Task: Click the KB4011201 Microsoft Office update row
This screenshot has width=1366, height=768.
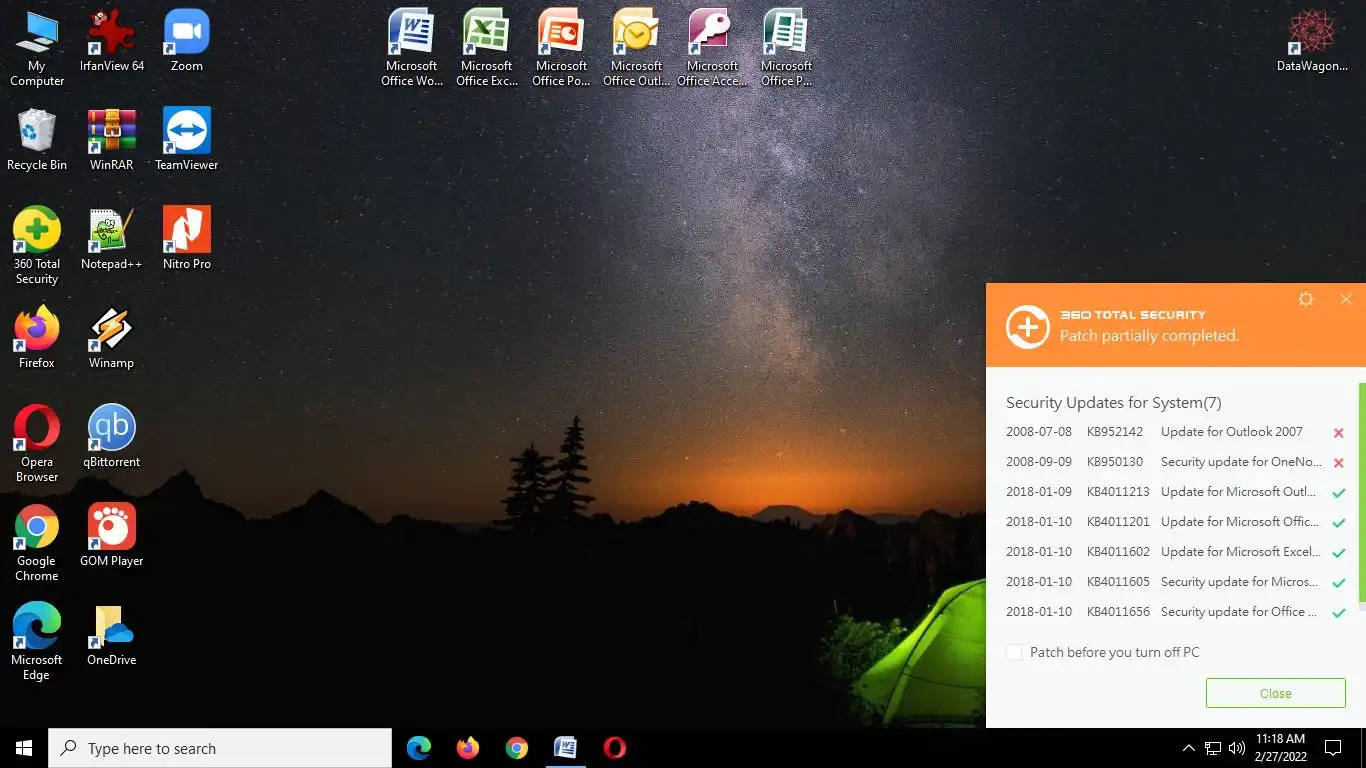Action: (1175, 522)
